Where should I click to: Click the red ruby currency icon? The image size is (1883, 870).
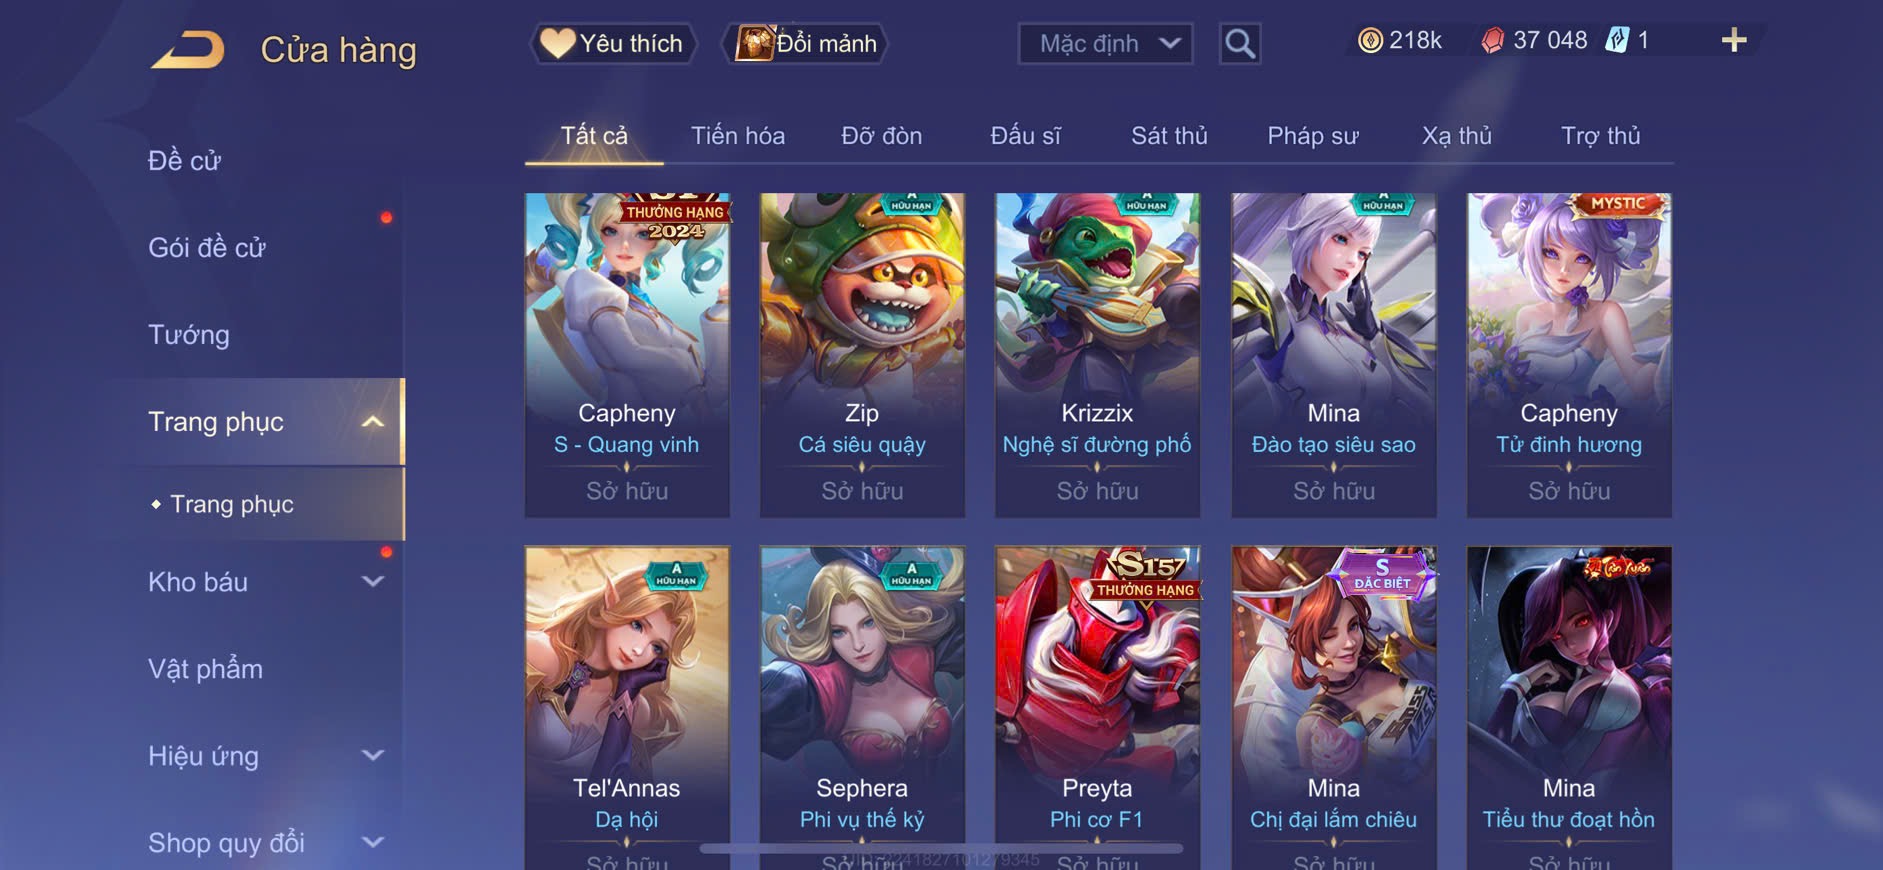pos(1492,41)
